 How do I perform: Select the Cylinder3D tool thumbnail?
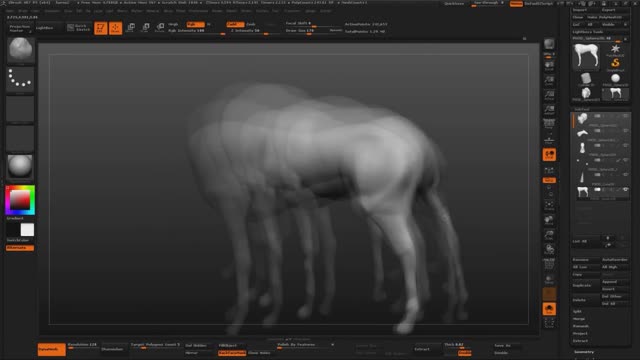pos(586,79)
